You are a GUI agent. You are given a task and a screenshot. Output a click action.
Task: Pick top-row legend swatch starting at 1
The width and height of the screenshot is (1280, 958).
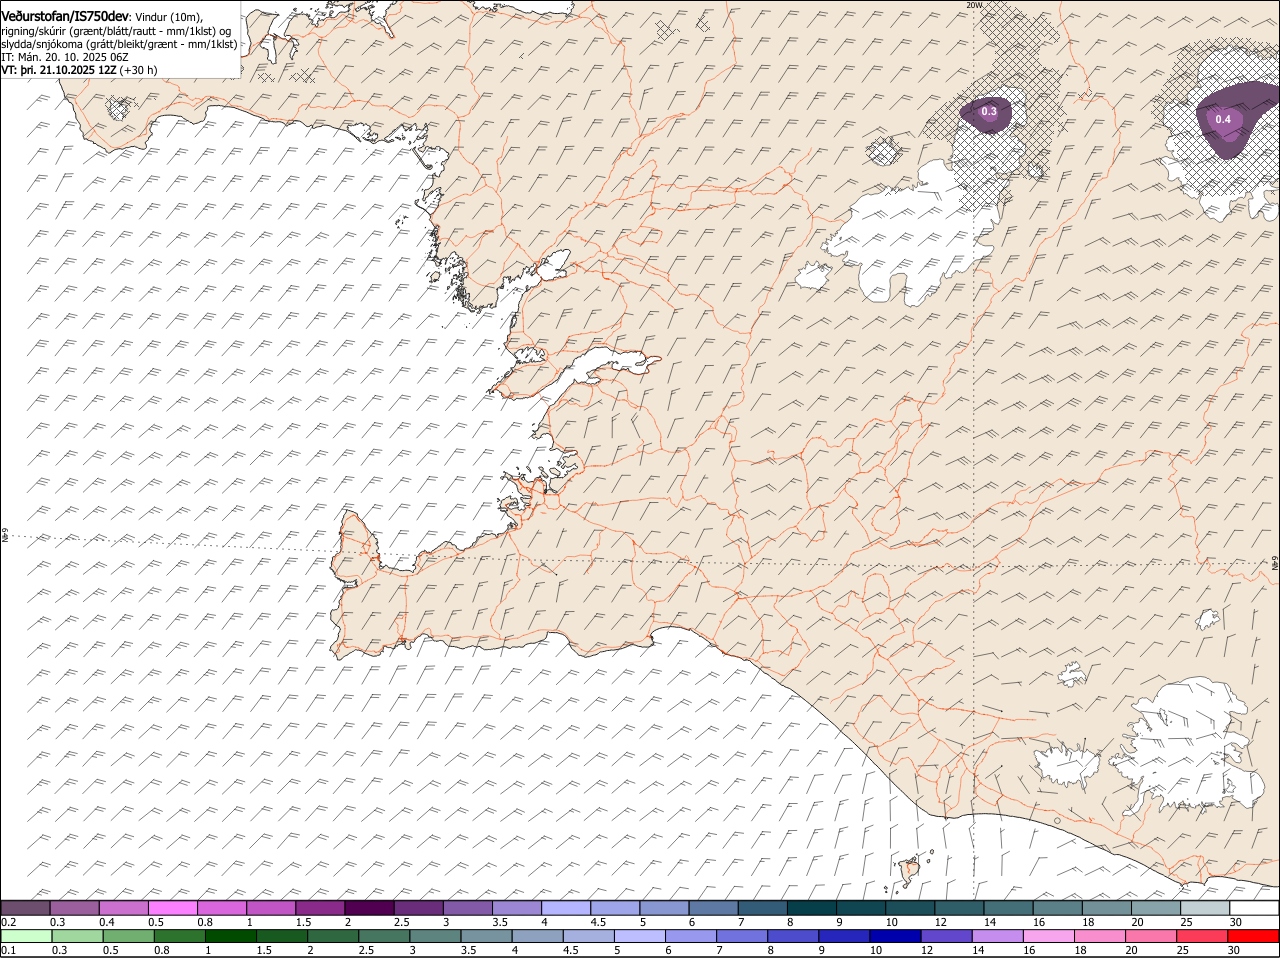point(271,908)
